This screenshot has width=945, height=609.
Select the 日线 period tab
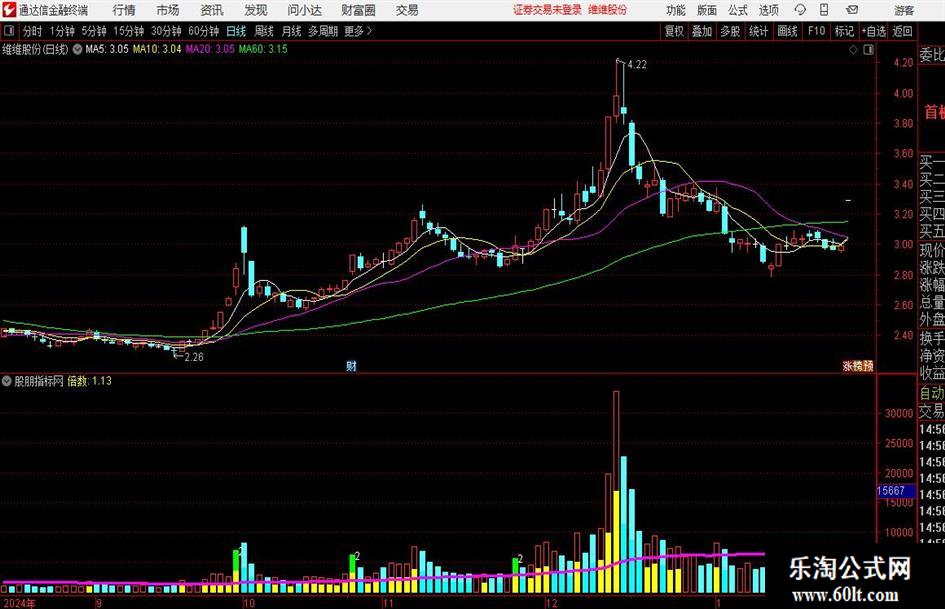pyautogui.click(x=236, y=31)
